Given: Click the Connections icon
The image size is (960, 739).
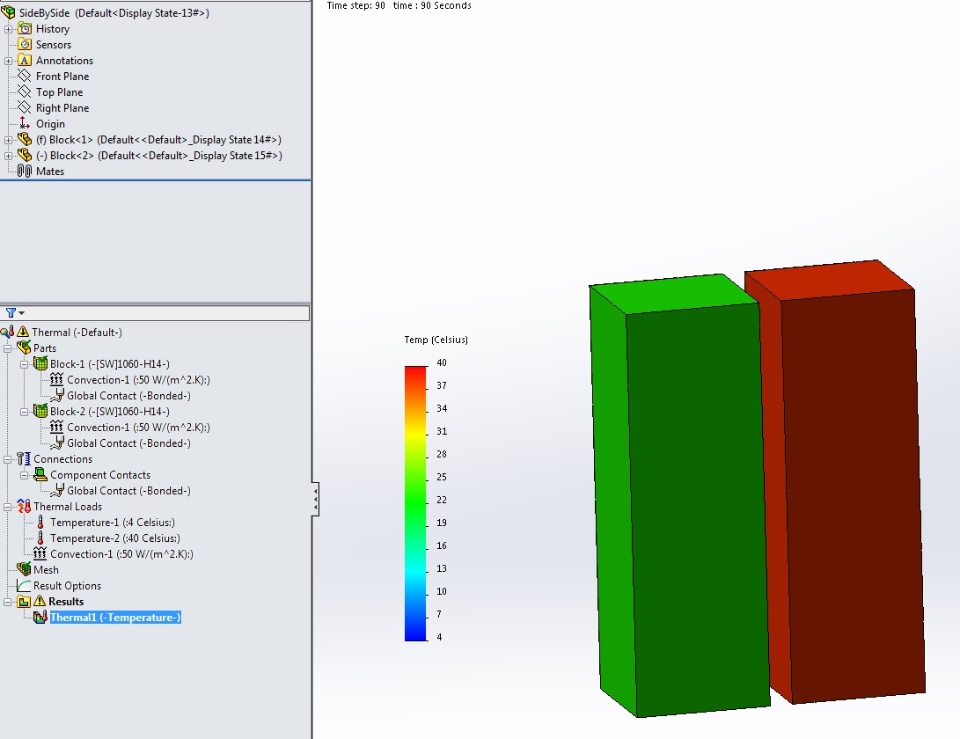Looking at the screenshot, I should pyautogui.click(x=24, y=459).
